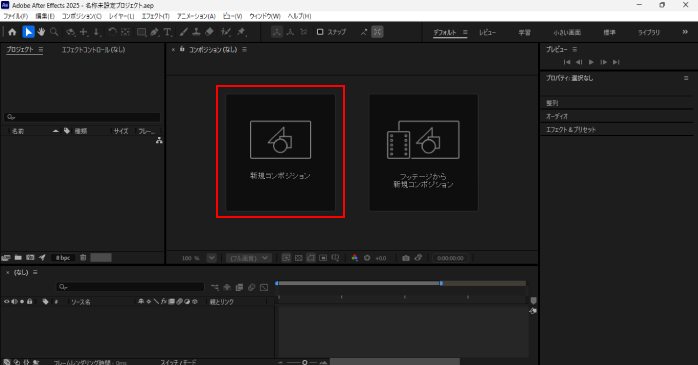Open the プロジェクト panel menu
The height and width of the screenshot is (365, 698).
click(41, 49)
